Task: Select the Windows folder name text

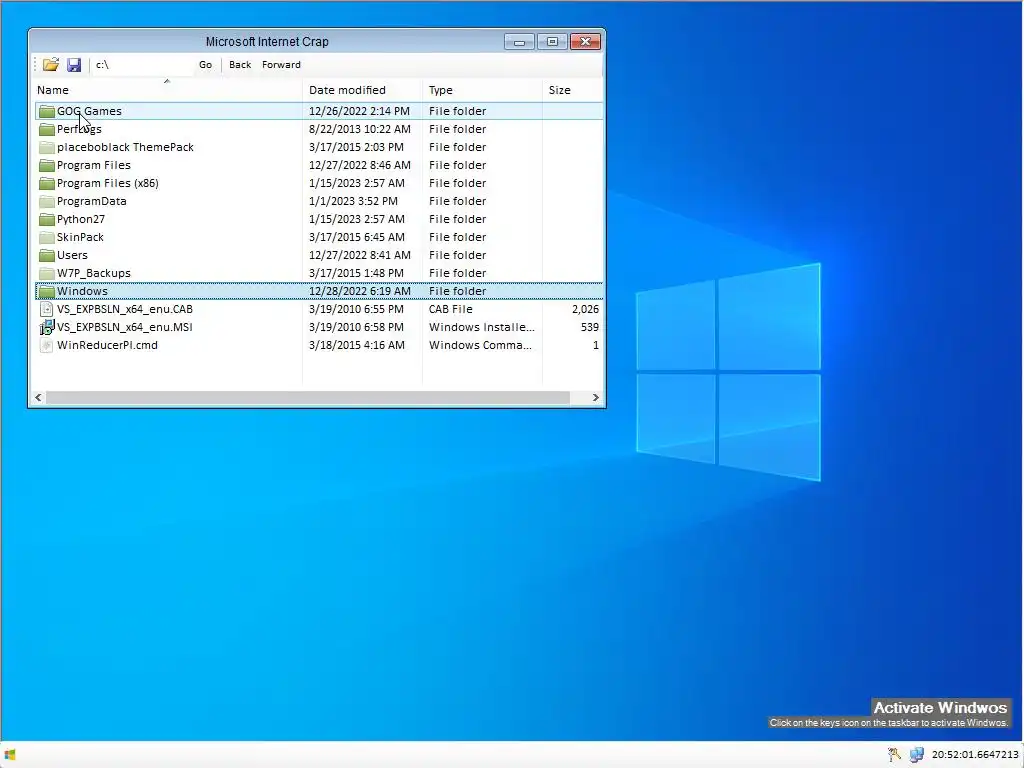Action: coord(82,291)
